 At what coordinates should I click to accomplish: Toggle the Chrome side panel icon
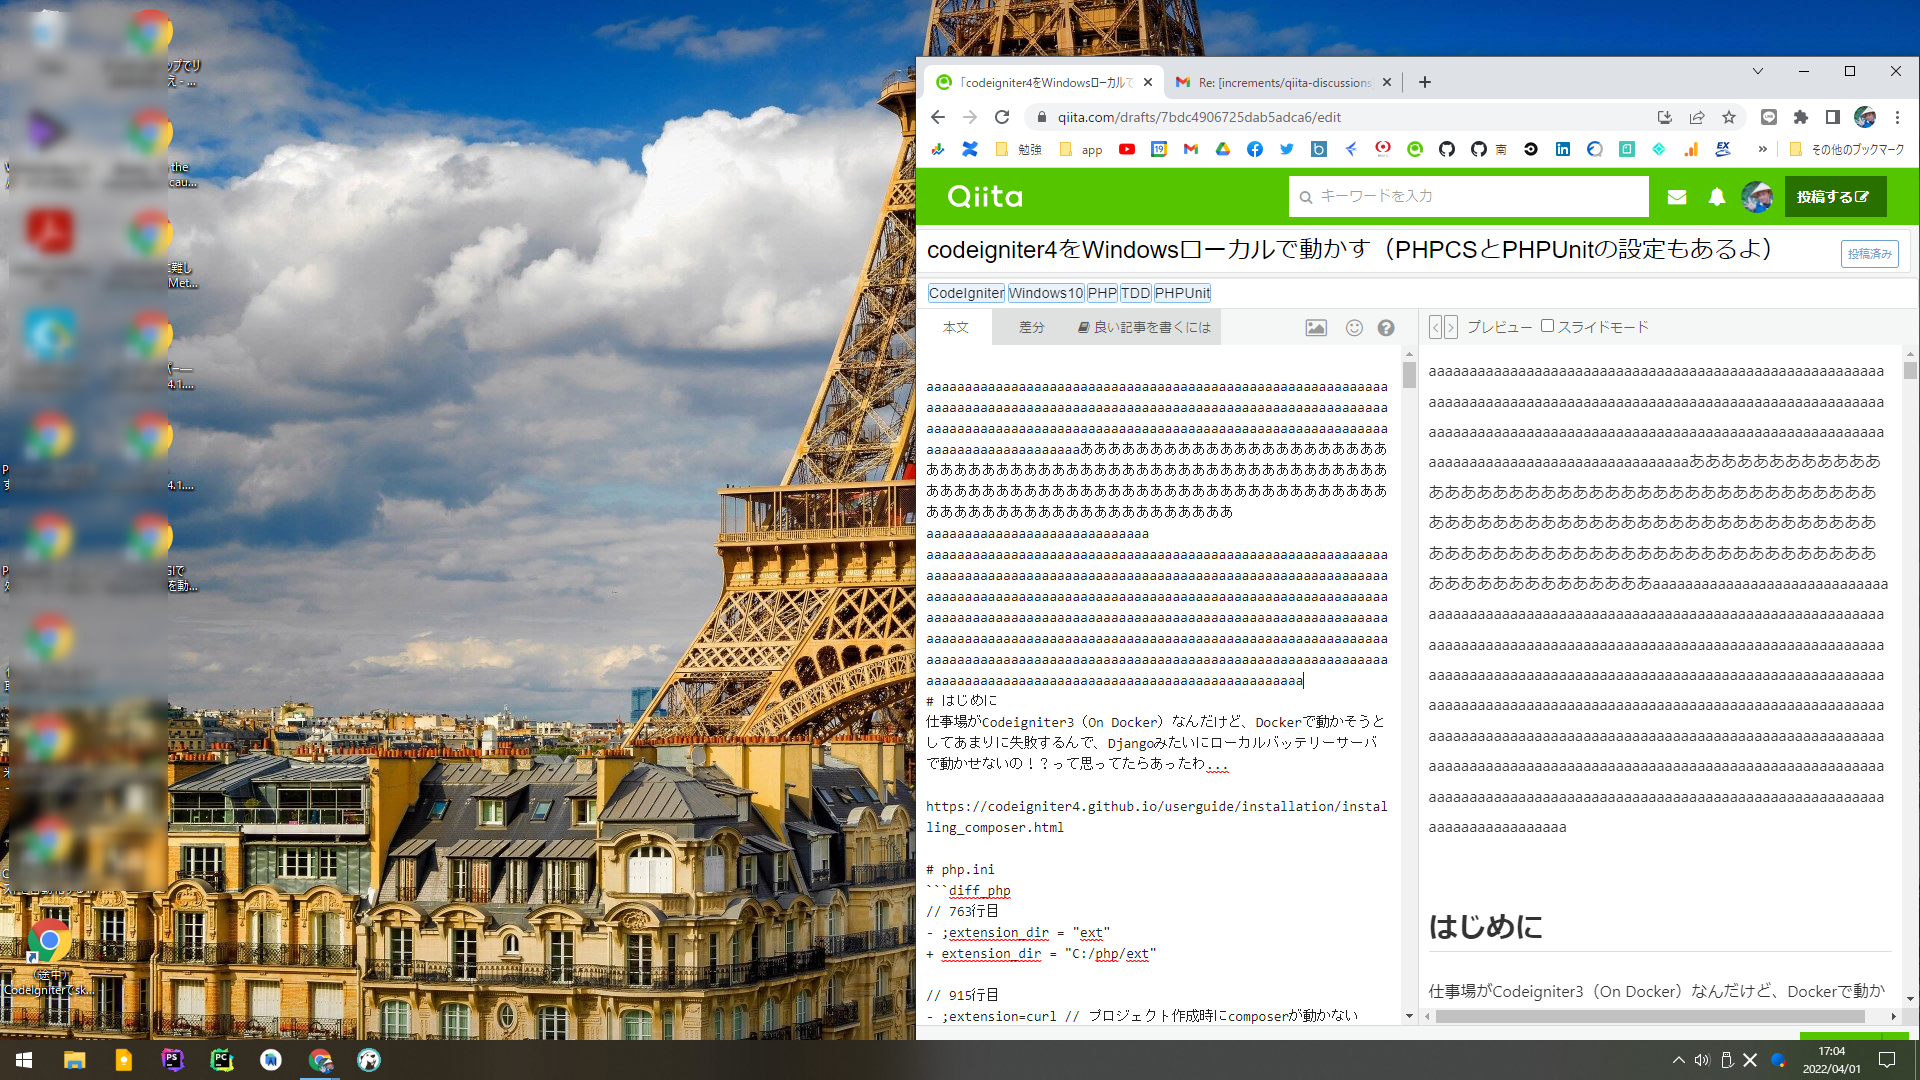click(x=1833, y=117)
